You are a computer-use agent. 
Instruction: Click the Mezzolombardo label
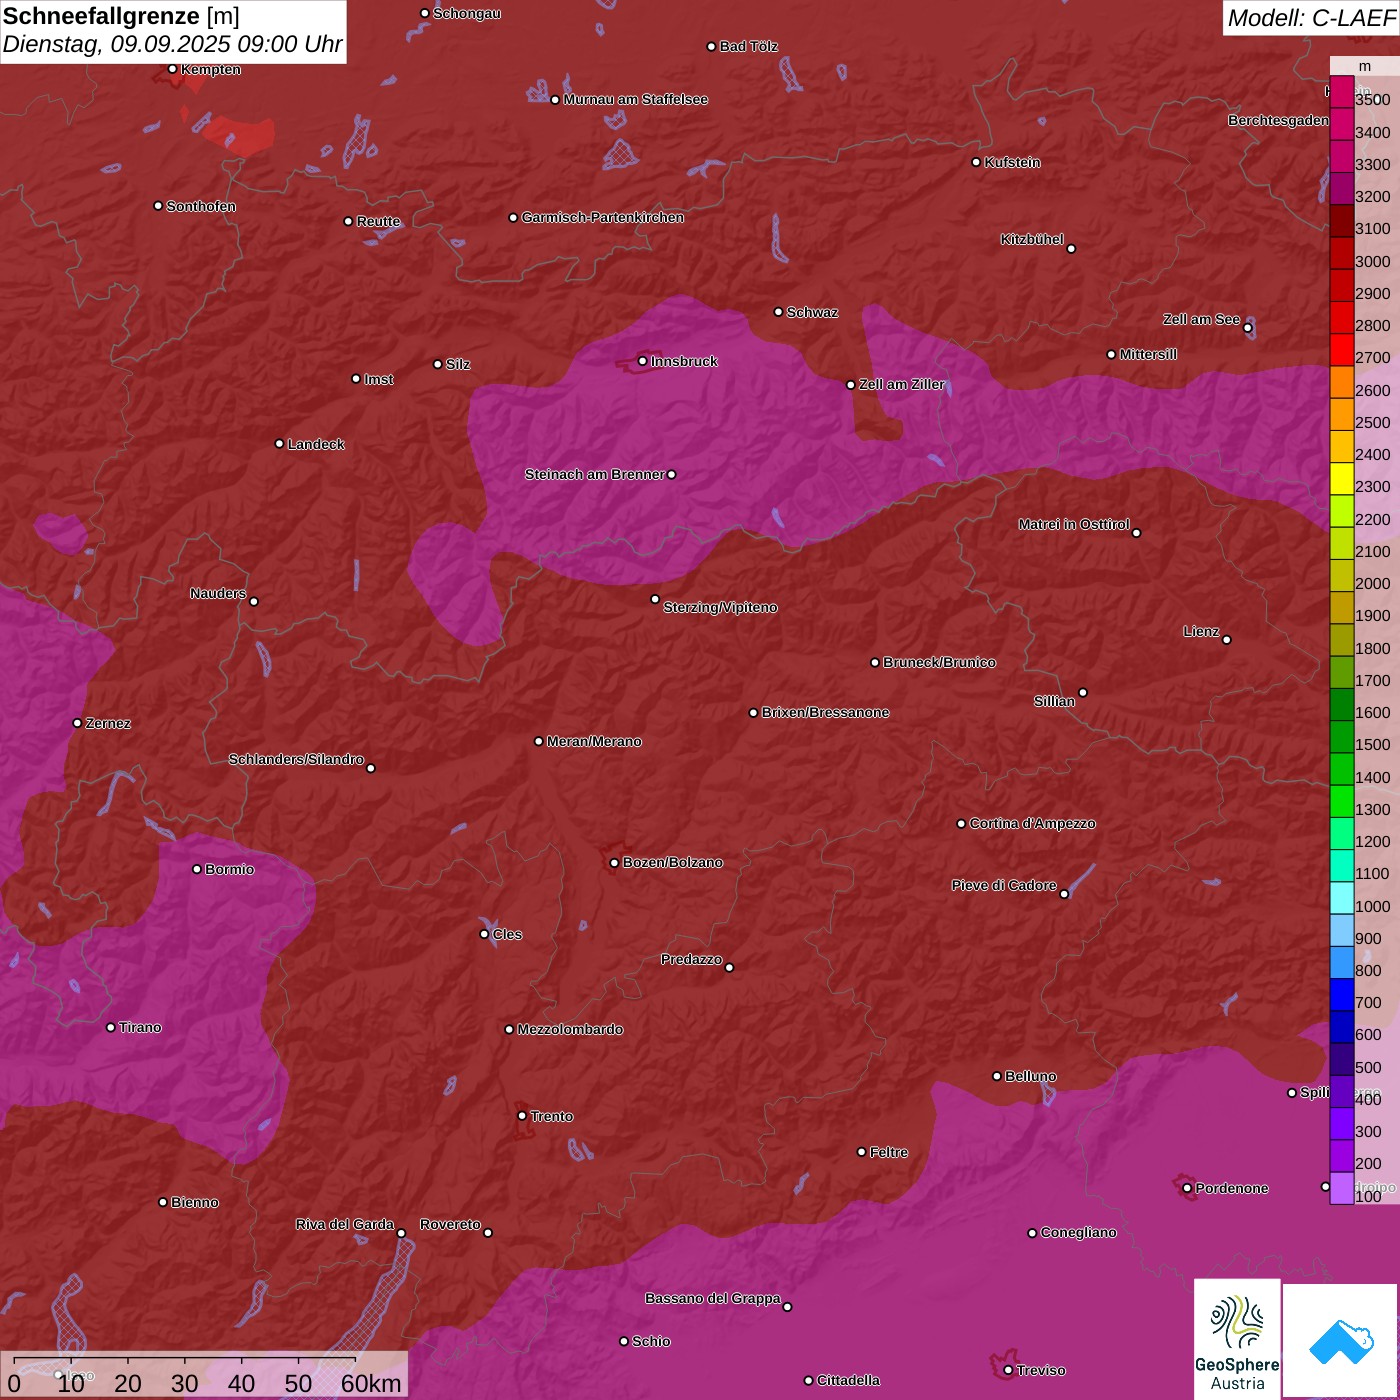570,1029
